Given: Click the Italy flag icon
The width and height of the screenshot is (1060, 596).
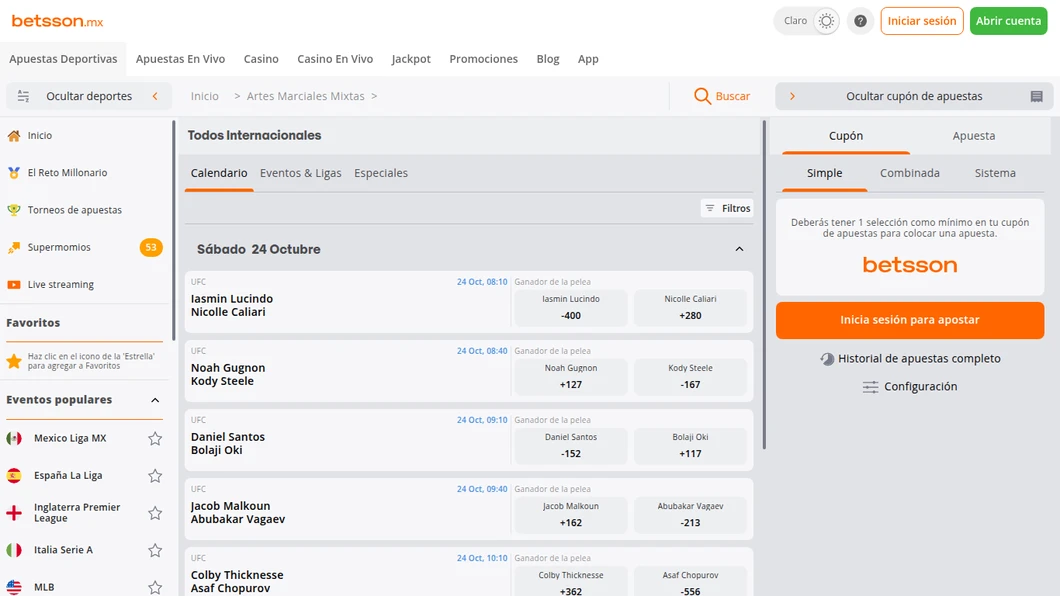Looking at the screenshot, I should (14, 550).
